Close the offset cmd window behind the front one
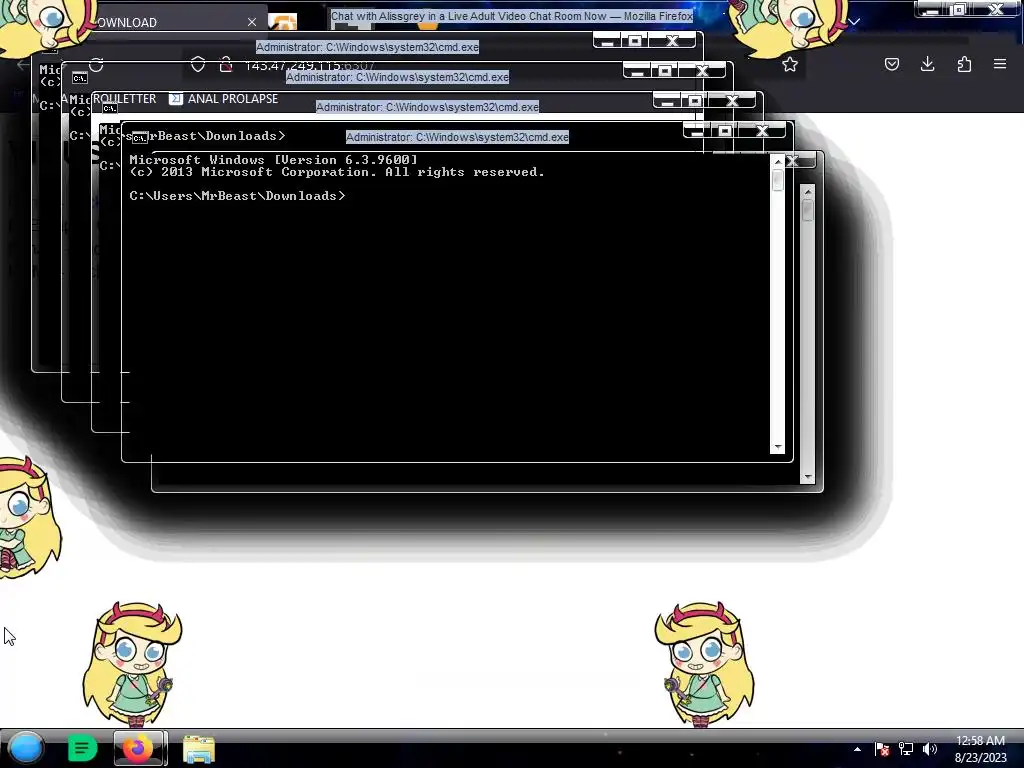Viewport: 1024px width, 768px height. 792,161
